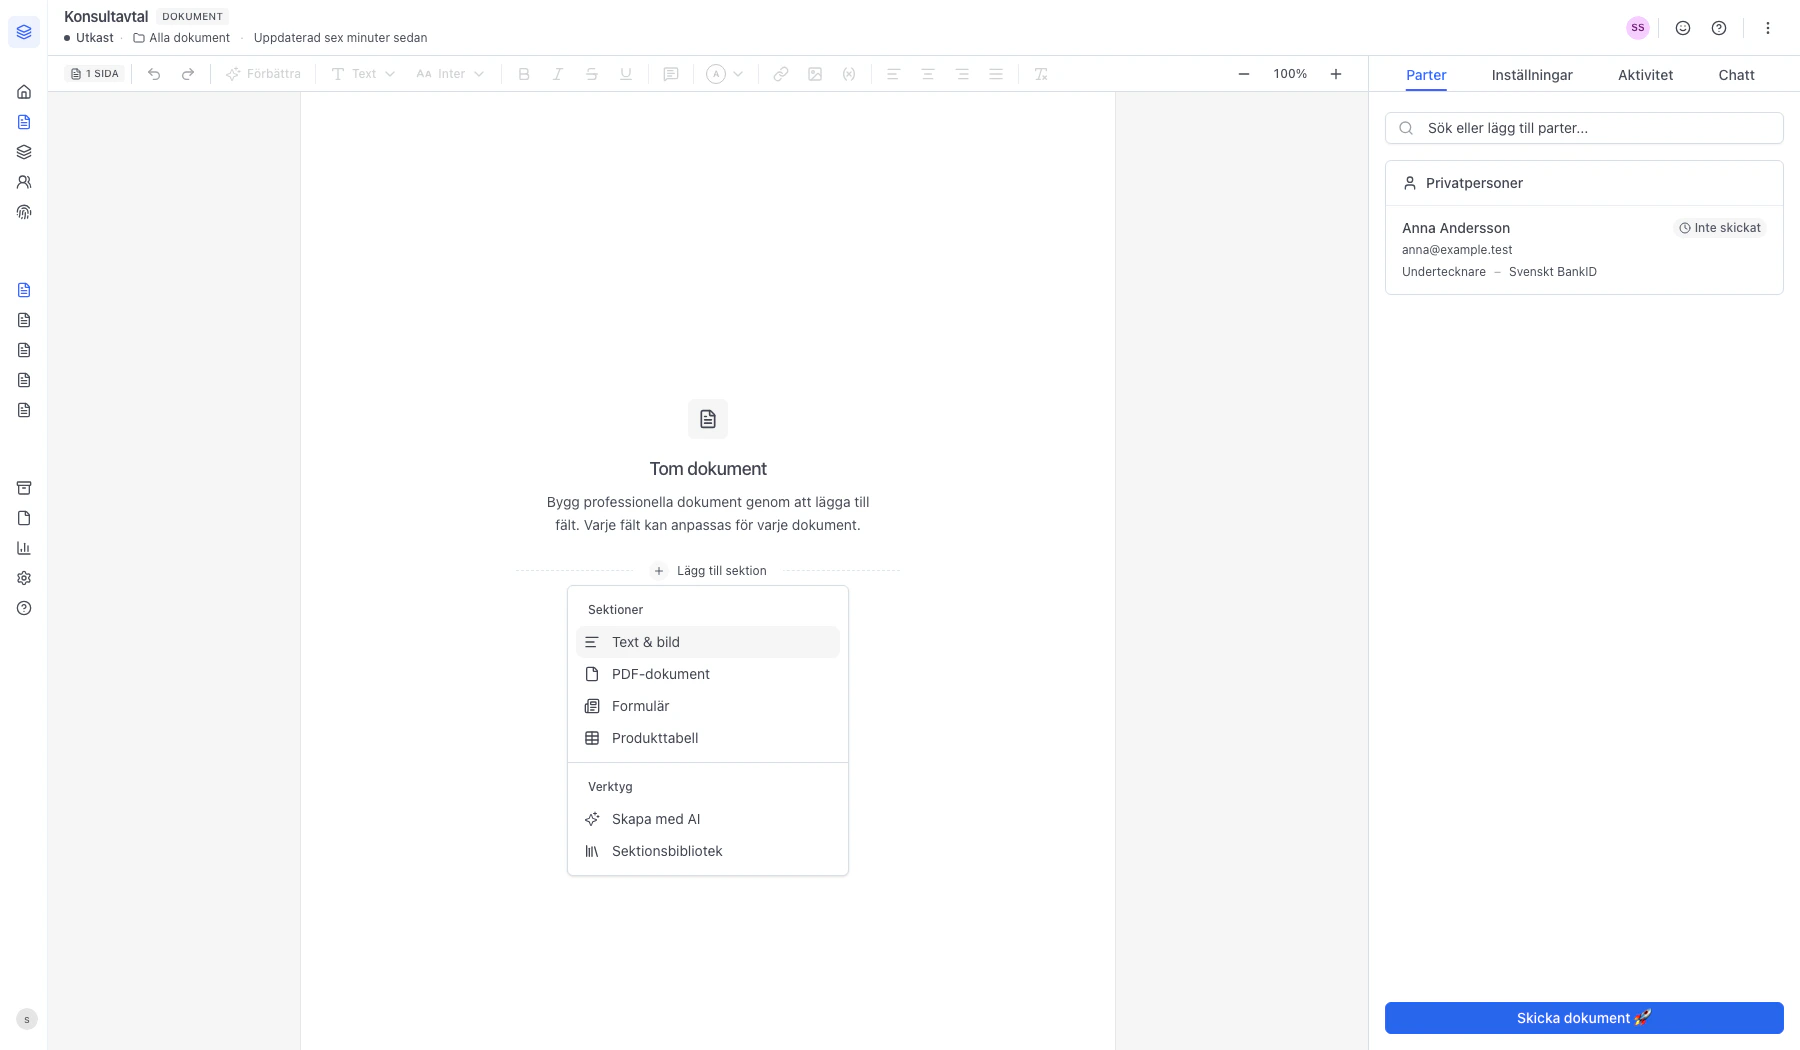The height and width of the screenshot is (1050, 1800).
Task: Open the smiley feedback icon
Action: [1683, 28]
